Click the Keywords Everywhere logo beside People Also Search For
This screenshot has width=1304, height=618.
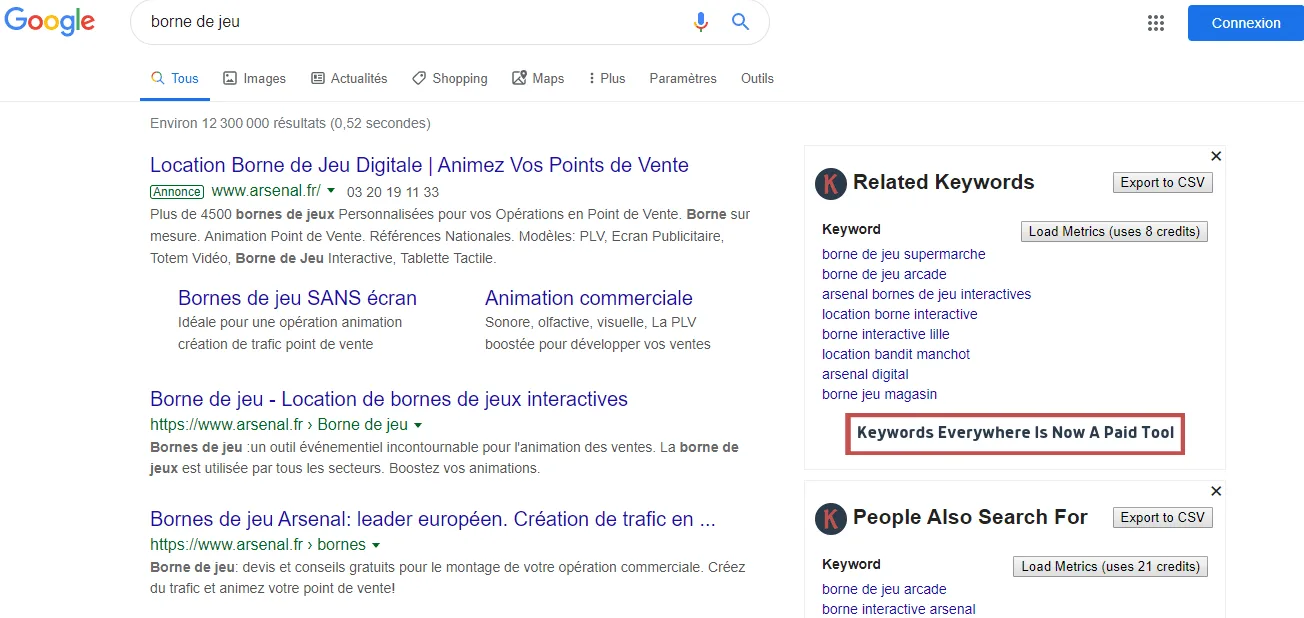click(830, 518)
